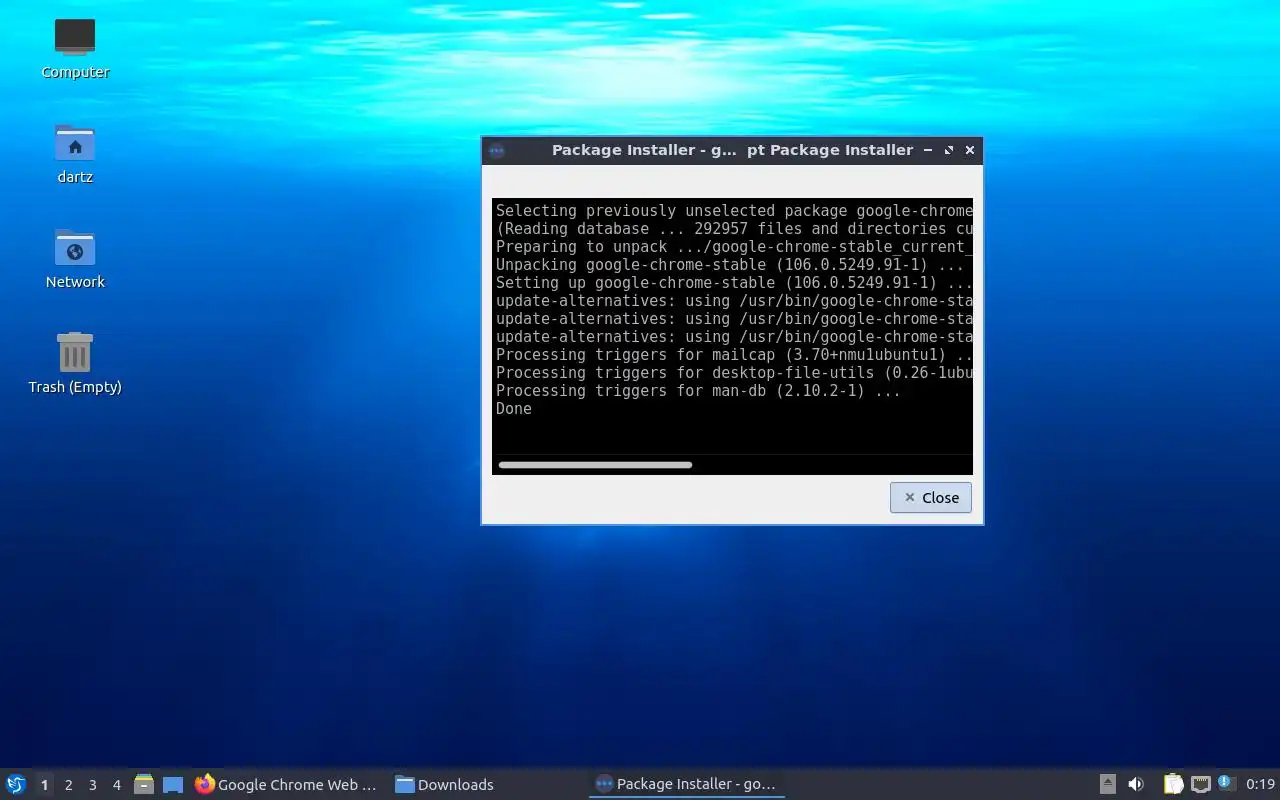This screenshot has height=800, width=1280.
Task: Click 'Processing triggers for man-db' line
Action: [698, 390]
